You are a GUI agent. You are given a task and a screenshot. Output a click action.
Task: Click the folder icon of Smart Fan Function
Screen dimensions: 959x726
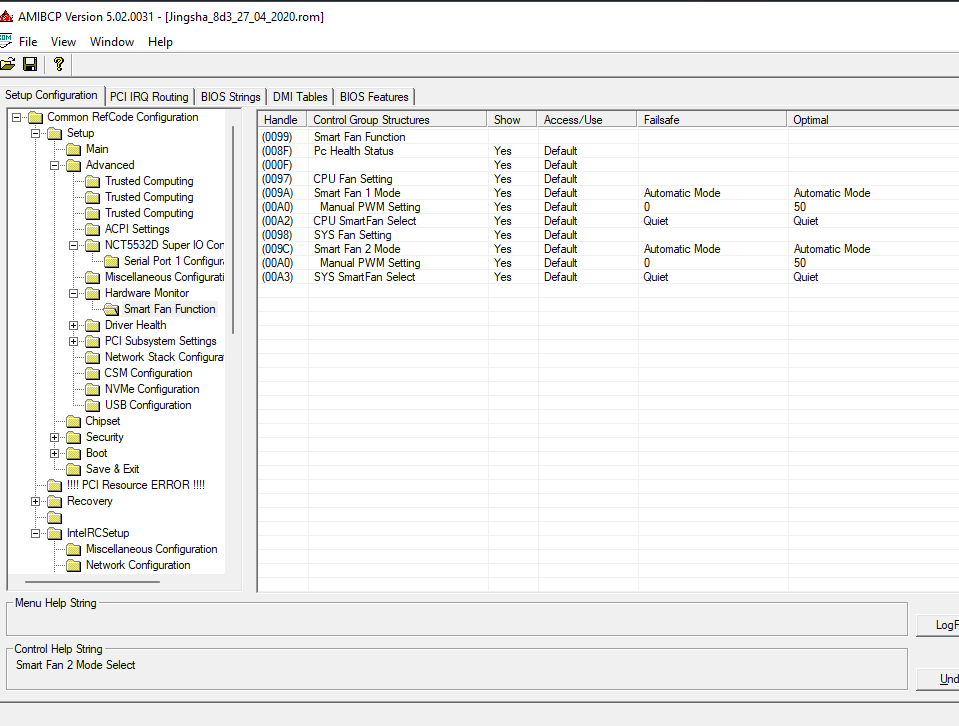[111, 309]
